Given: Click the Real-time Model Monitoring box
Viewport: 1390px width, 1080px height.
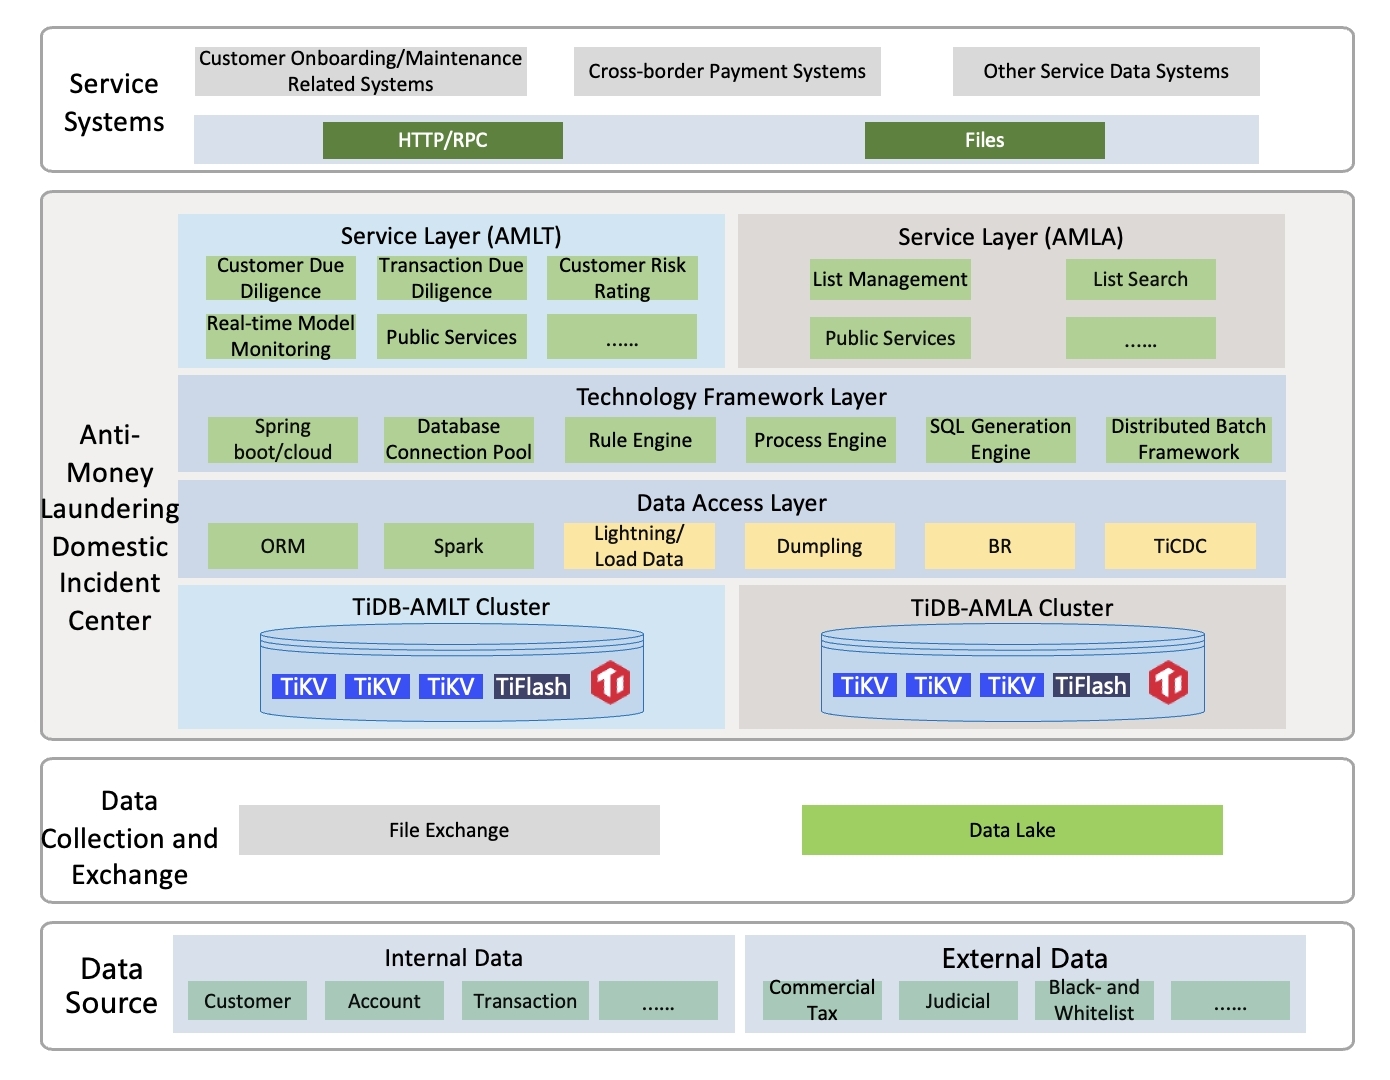Looking at the screenshot, I should point(281,336).
